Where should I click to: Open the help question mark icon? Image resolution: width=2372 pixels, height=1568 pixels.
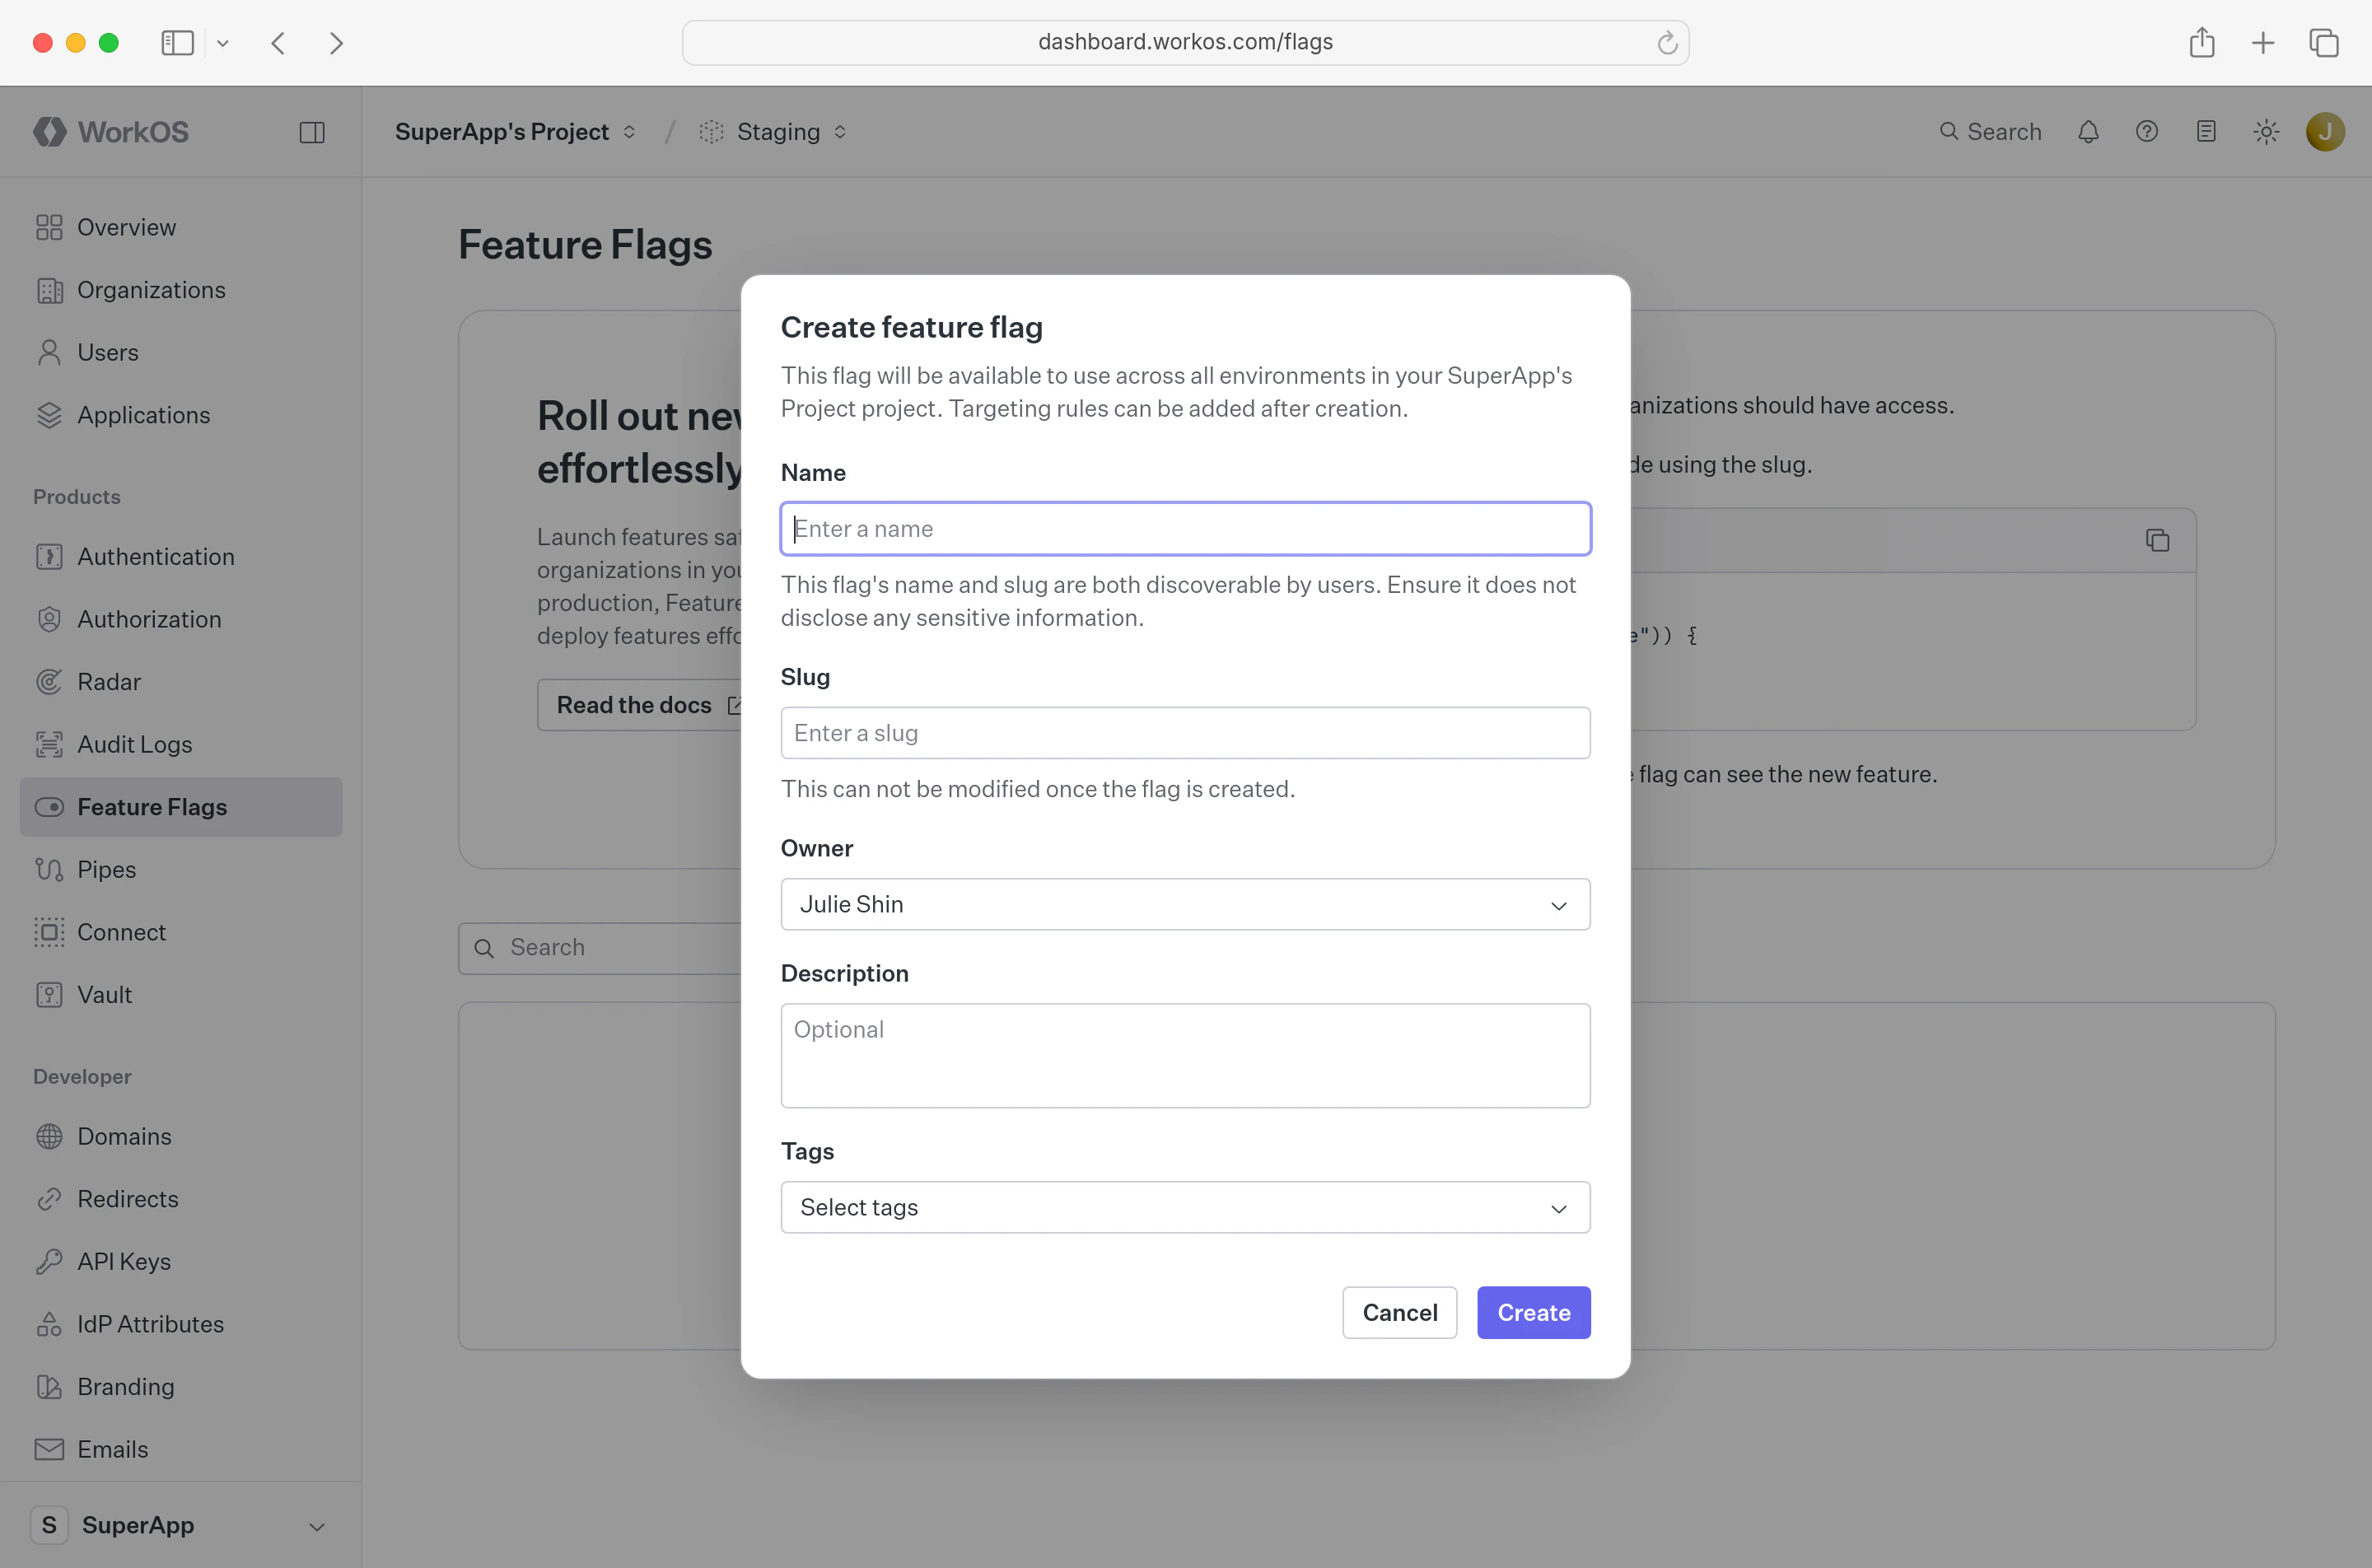(2147, 132)
